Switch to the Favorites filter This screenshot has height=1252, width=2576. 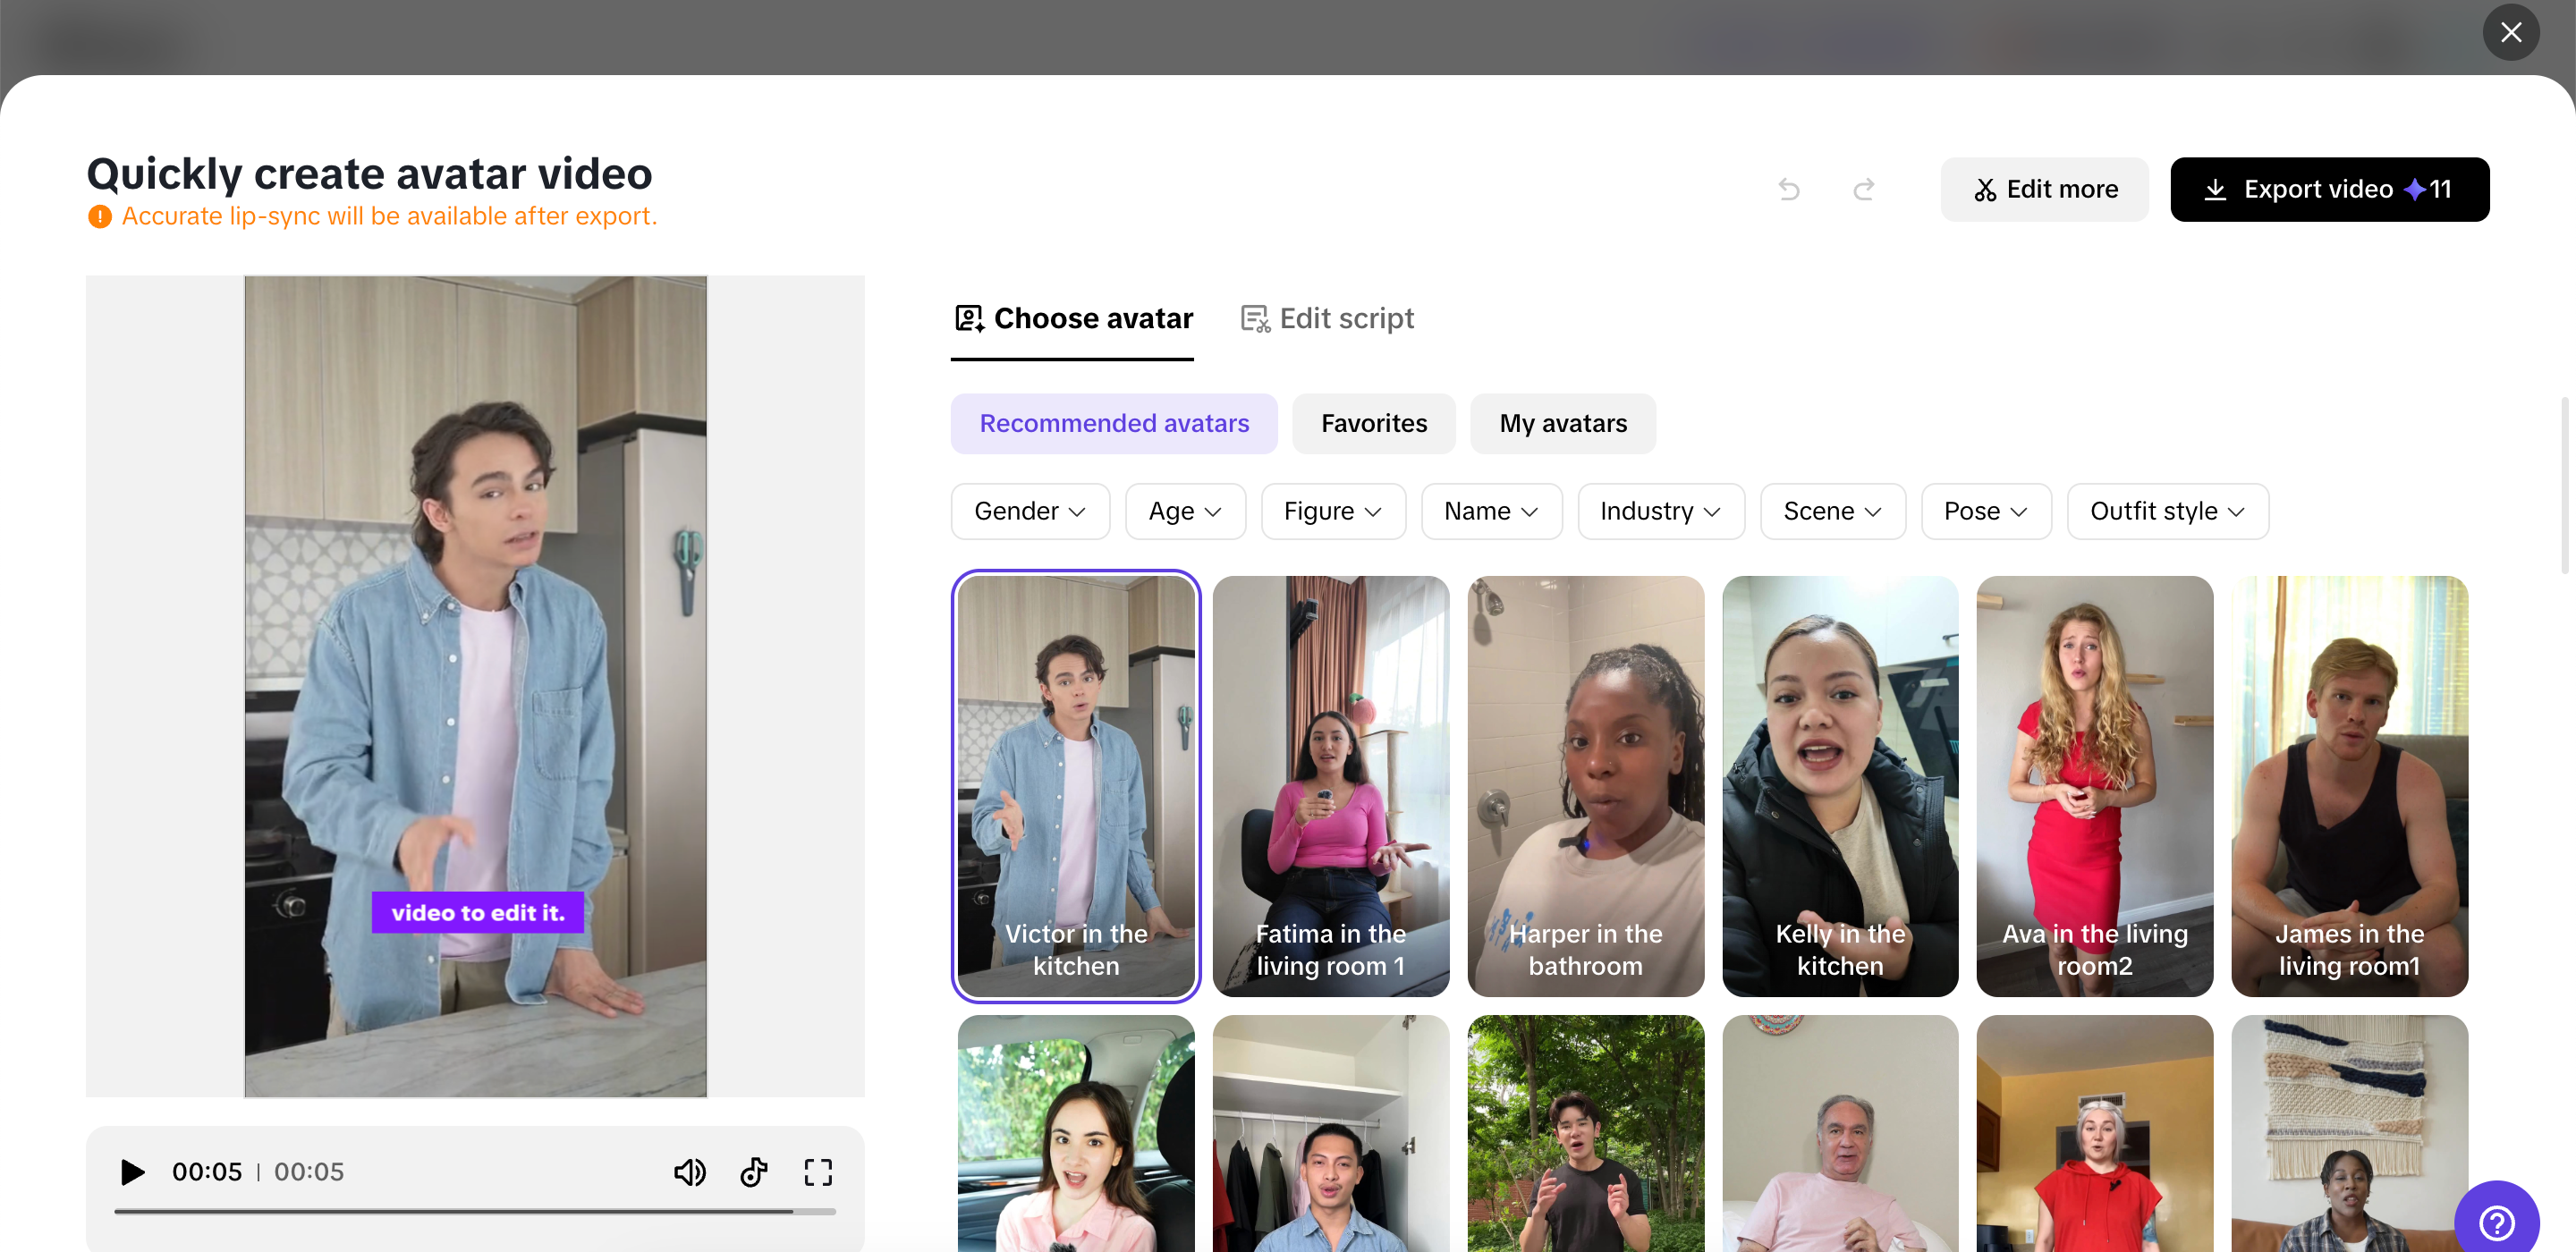click(1373, 423)
